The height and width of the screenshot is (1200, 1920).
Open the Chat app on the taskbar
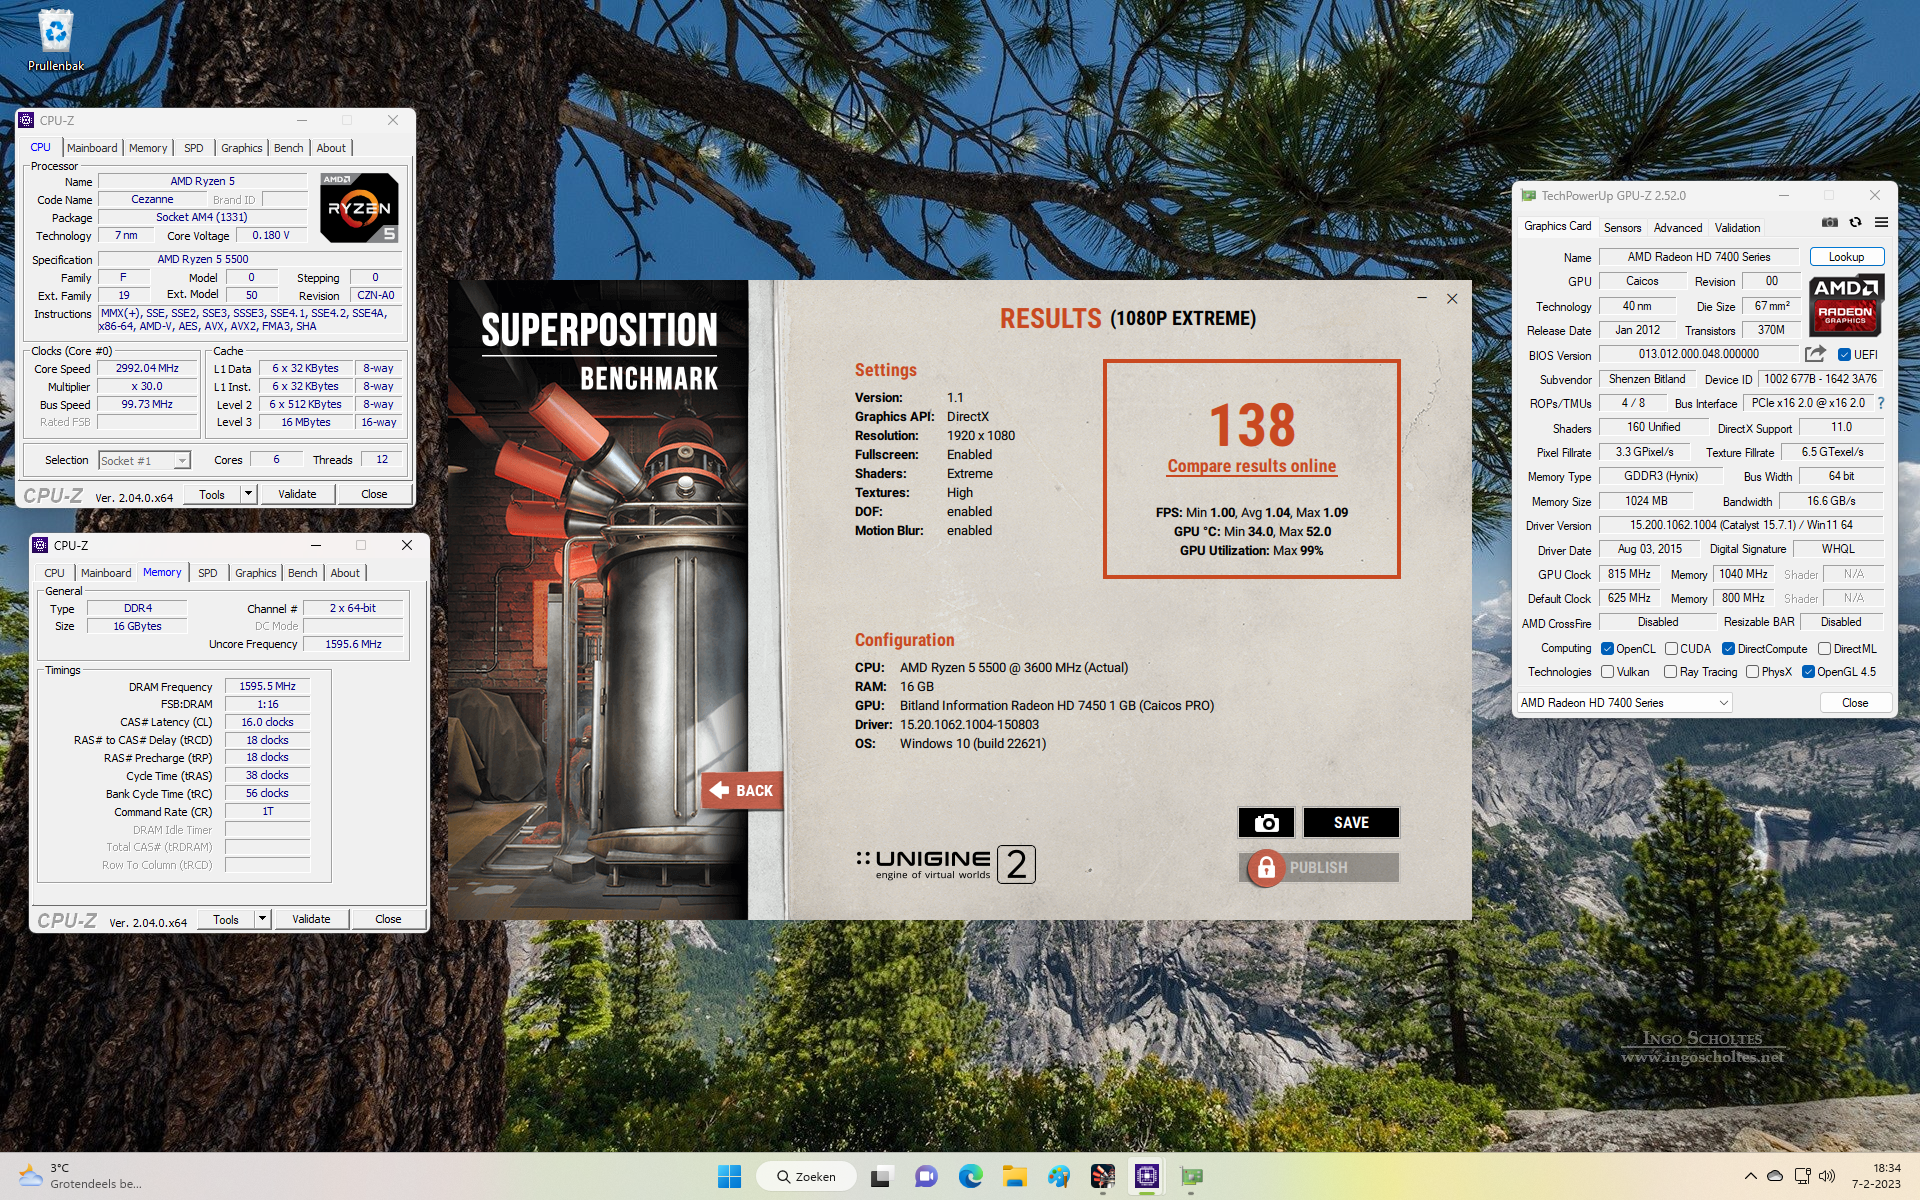pos(926,1177)
